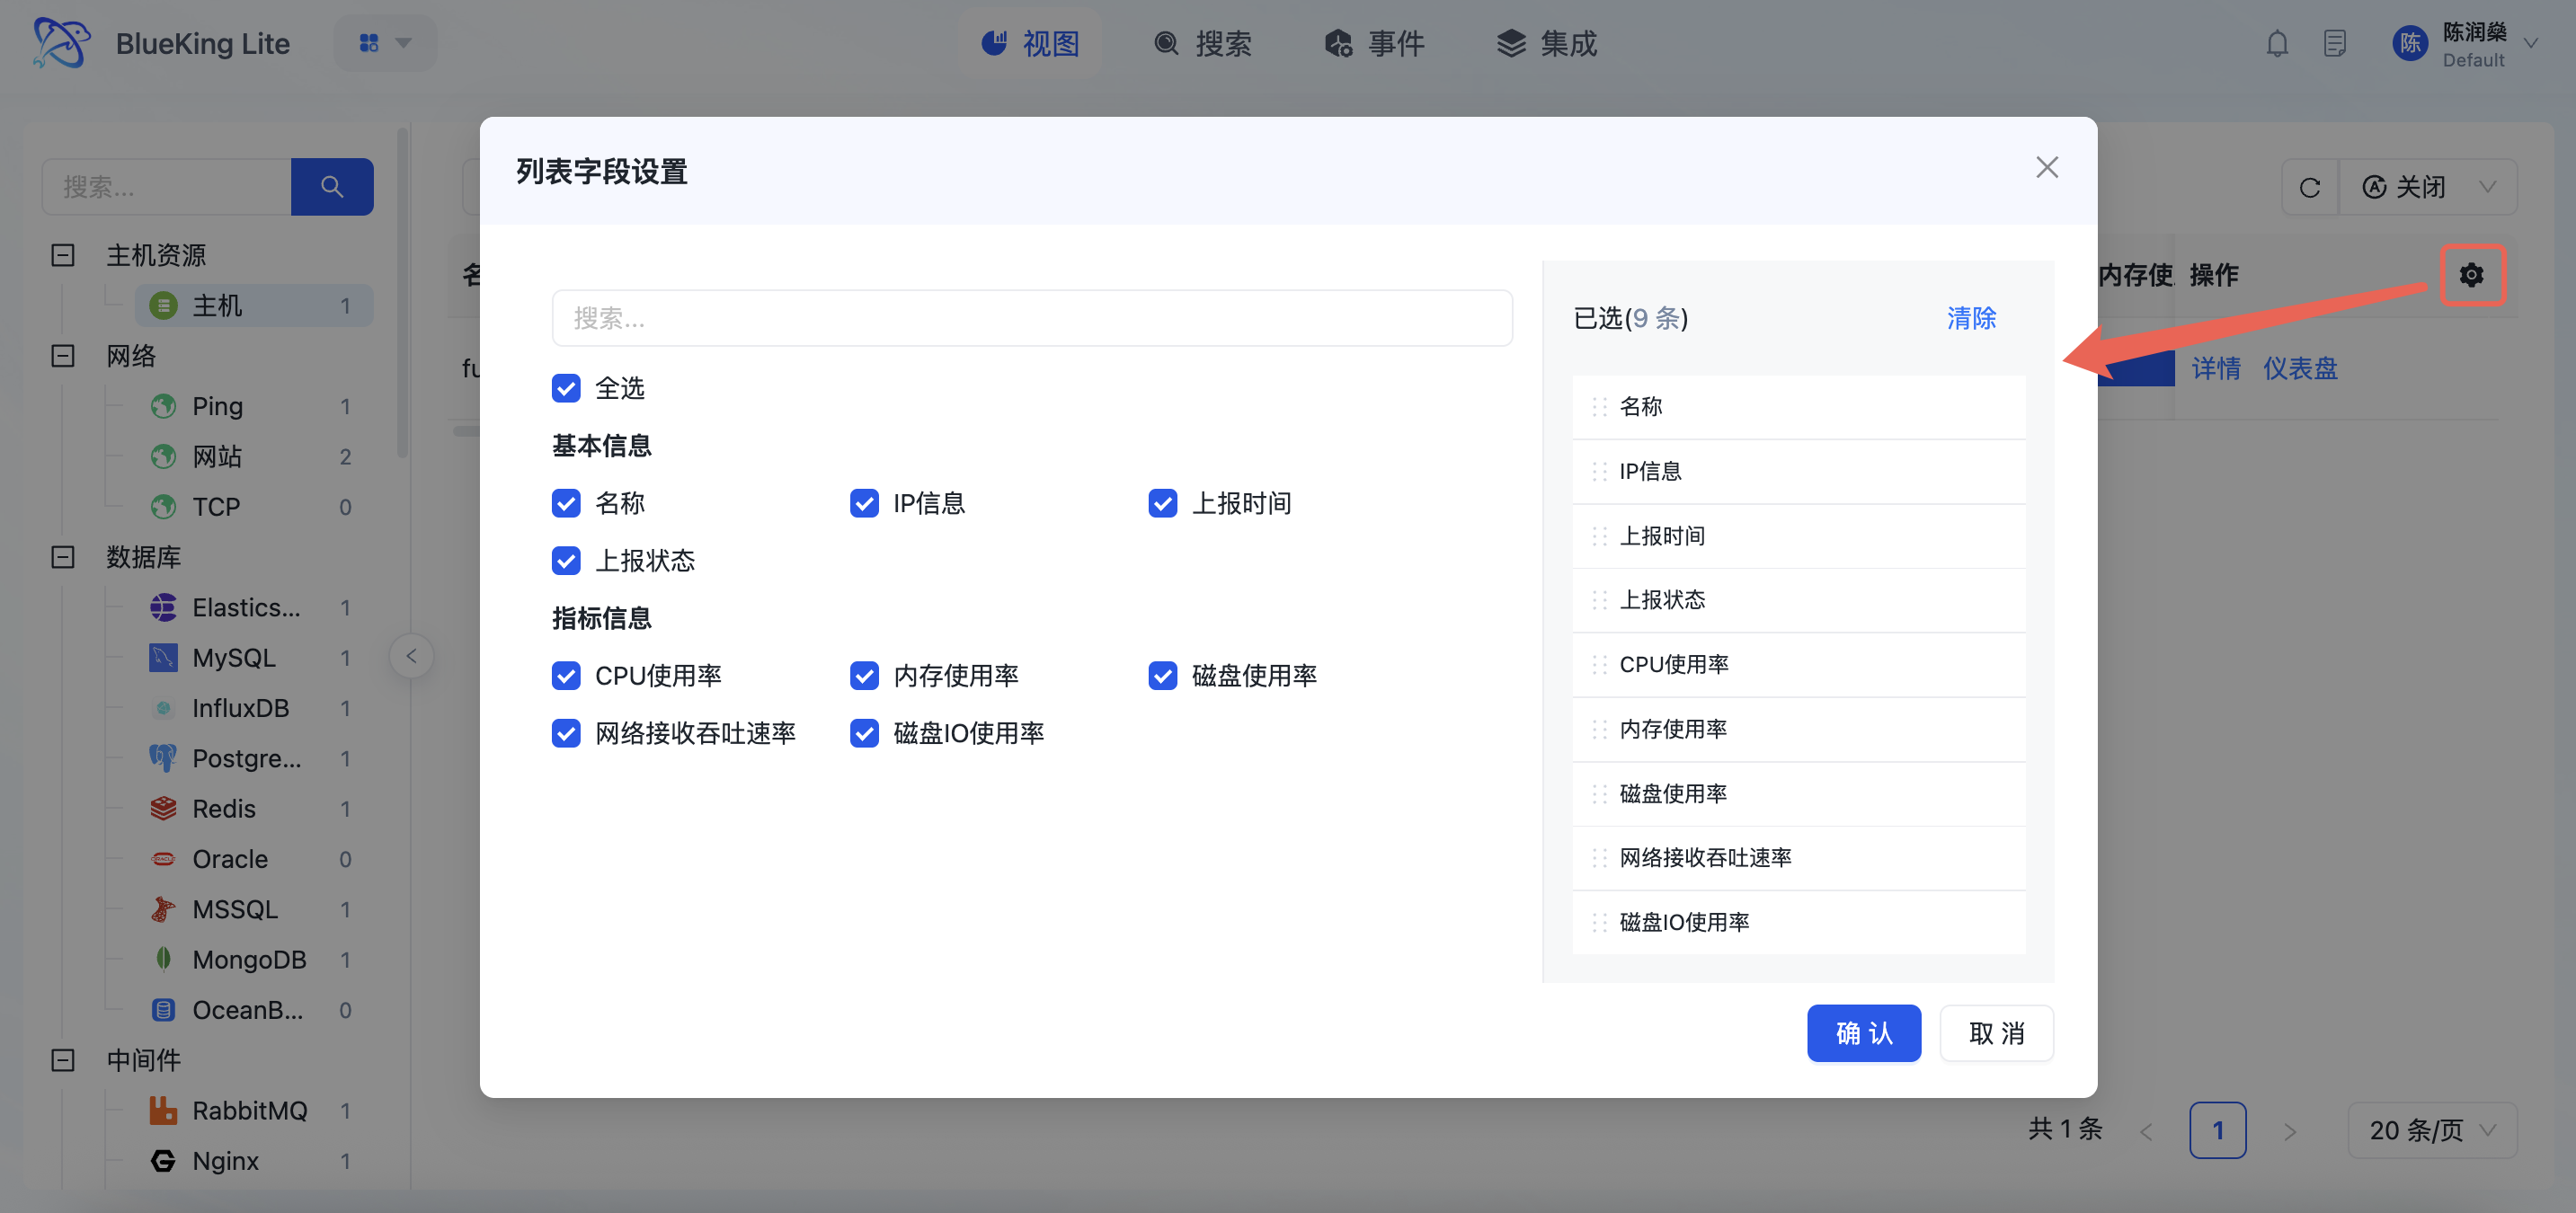Viewport: 2576px width, 1213px height.
Task: Switch to the 视图 tab
Action: click(x=1031, y=43)
